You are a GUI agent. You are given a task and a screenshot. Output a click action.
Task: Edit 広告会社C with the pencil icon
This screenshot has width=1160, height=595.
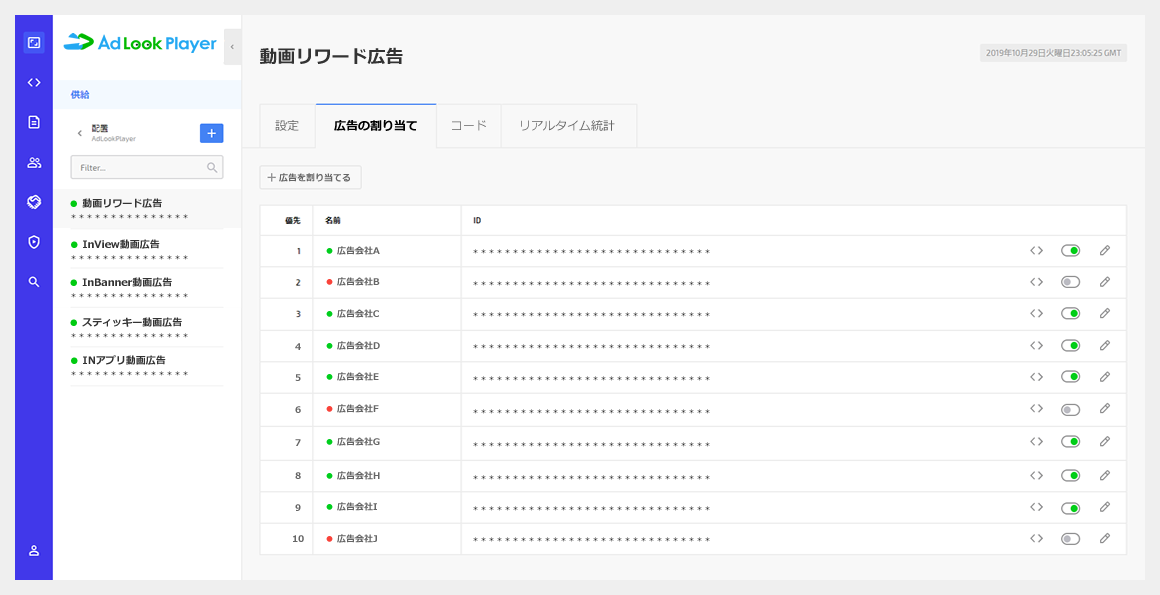[x=1104, y=313]
